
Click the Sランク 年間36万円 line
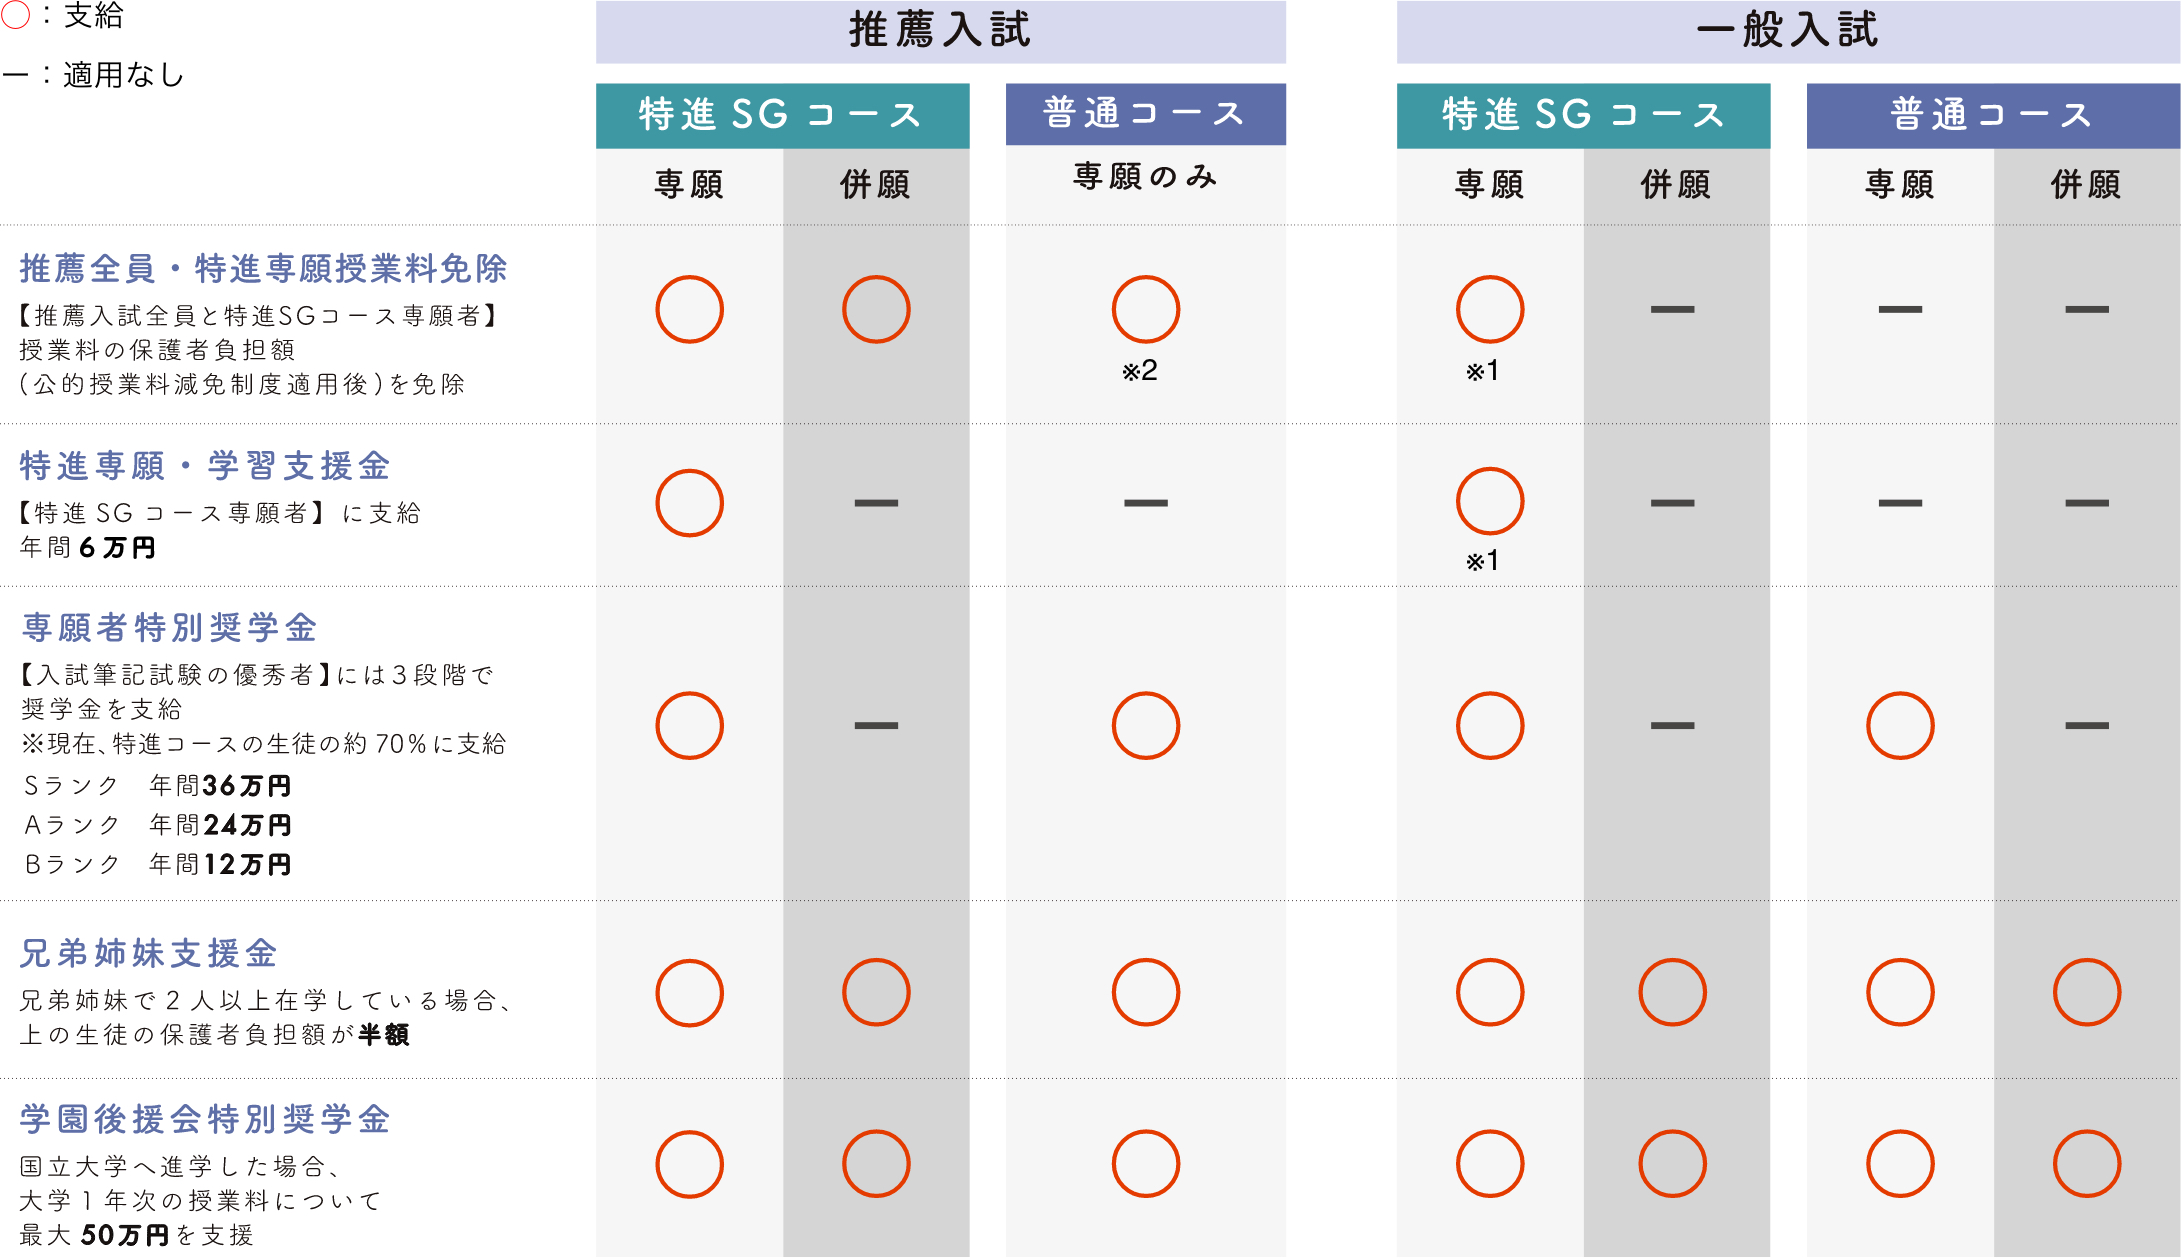157,786
